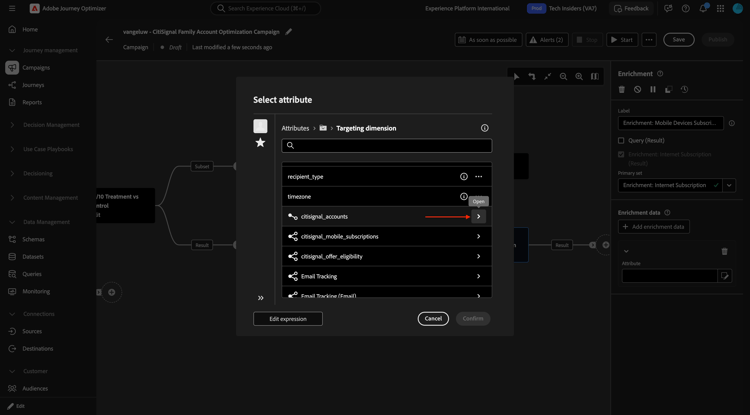Open the Feedback button

tap(631, 8)
